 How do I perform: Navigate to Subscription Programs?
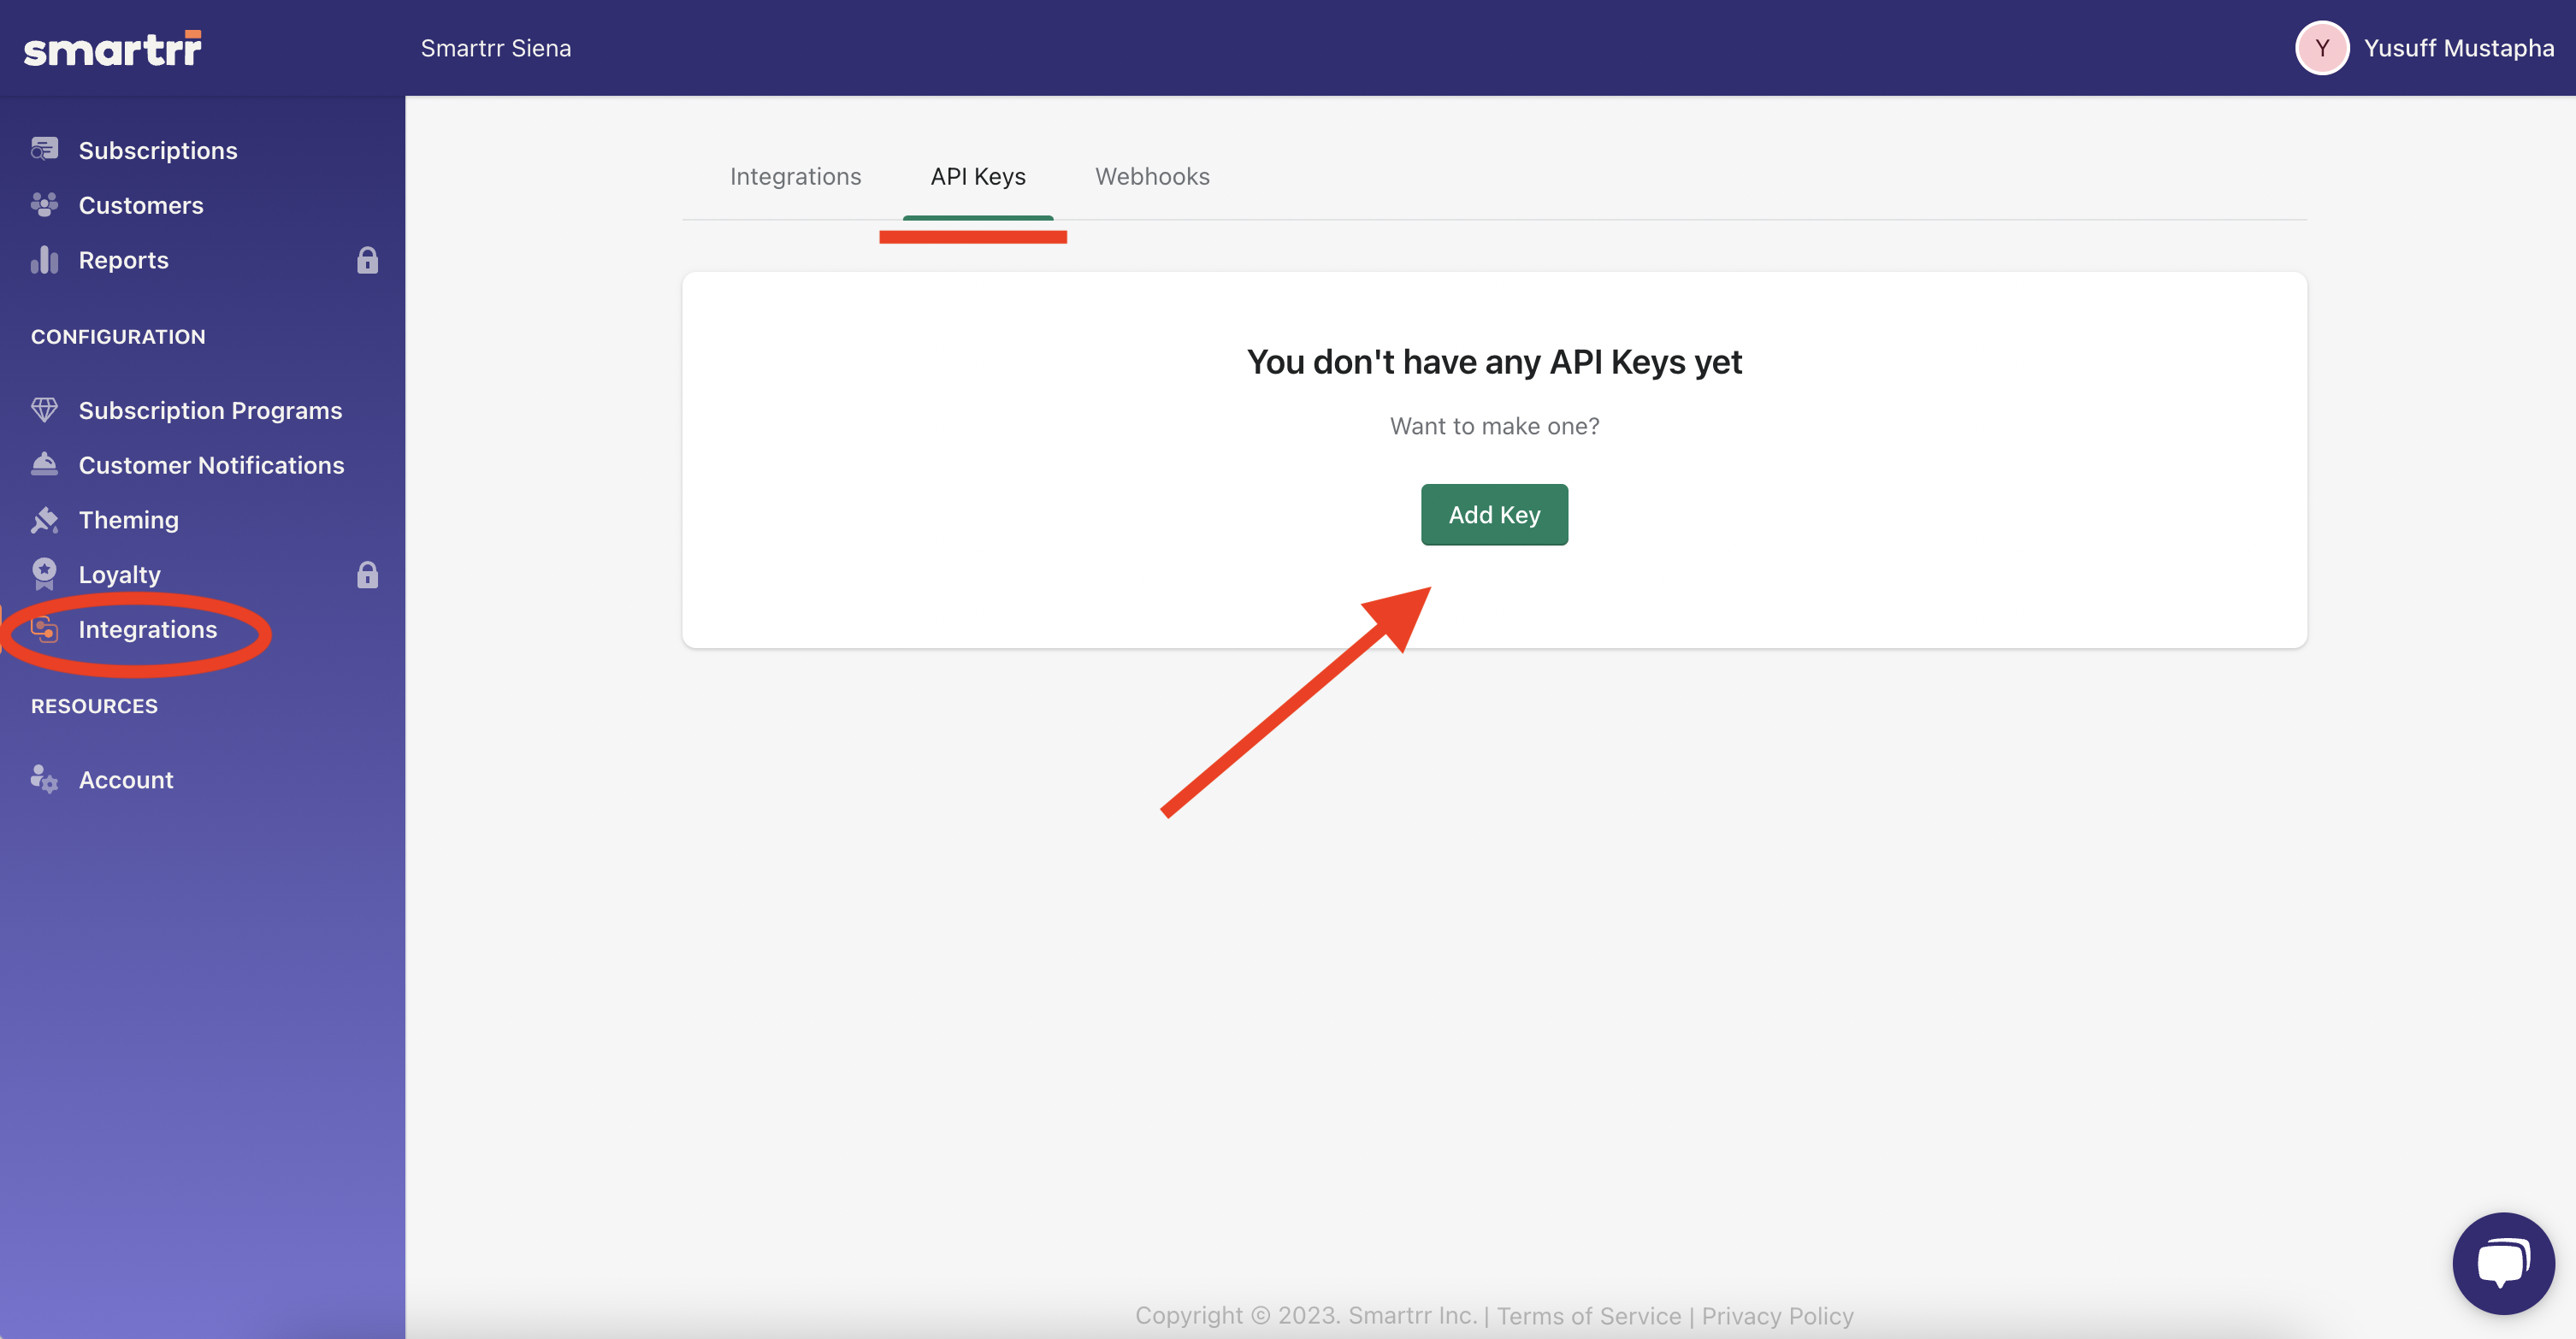tap(210, 410)
